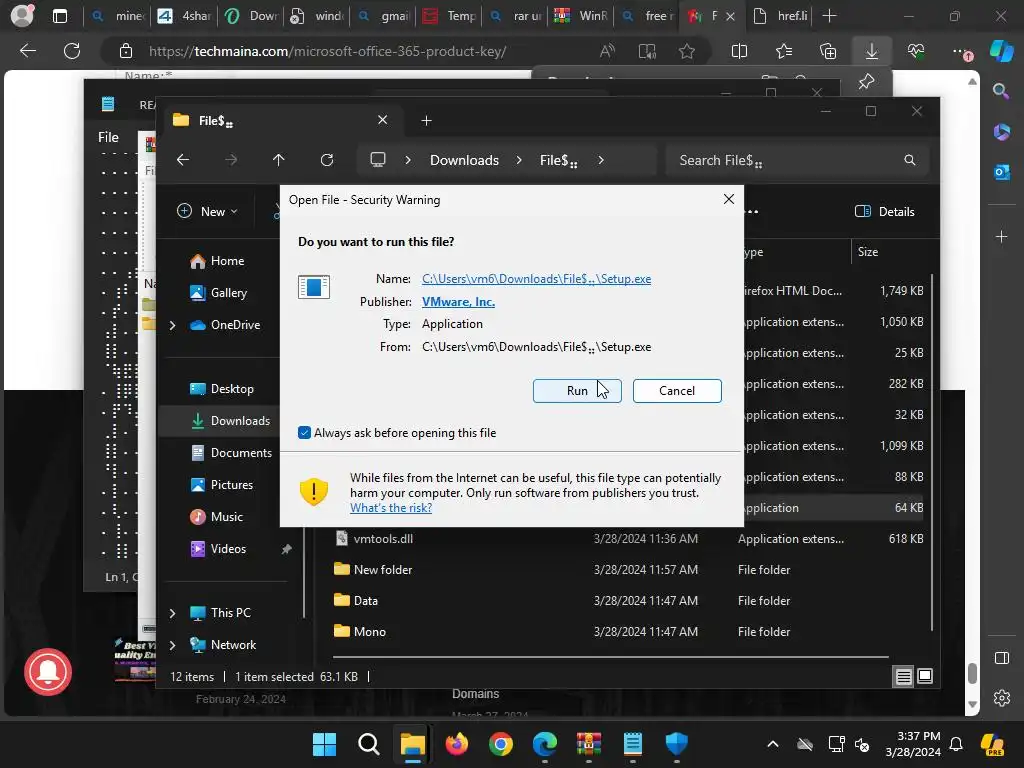Screen dimensions: 1024x768
Task: Open a new Edge tab
Action: [x=829, y=16]
